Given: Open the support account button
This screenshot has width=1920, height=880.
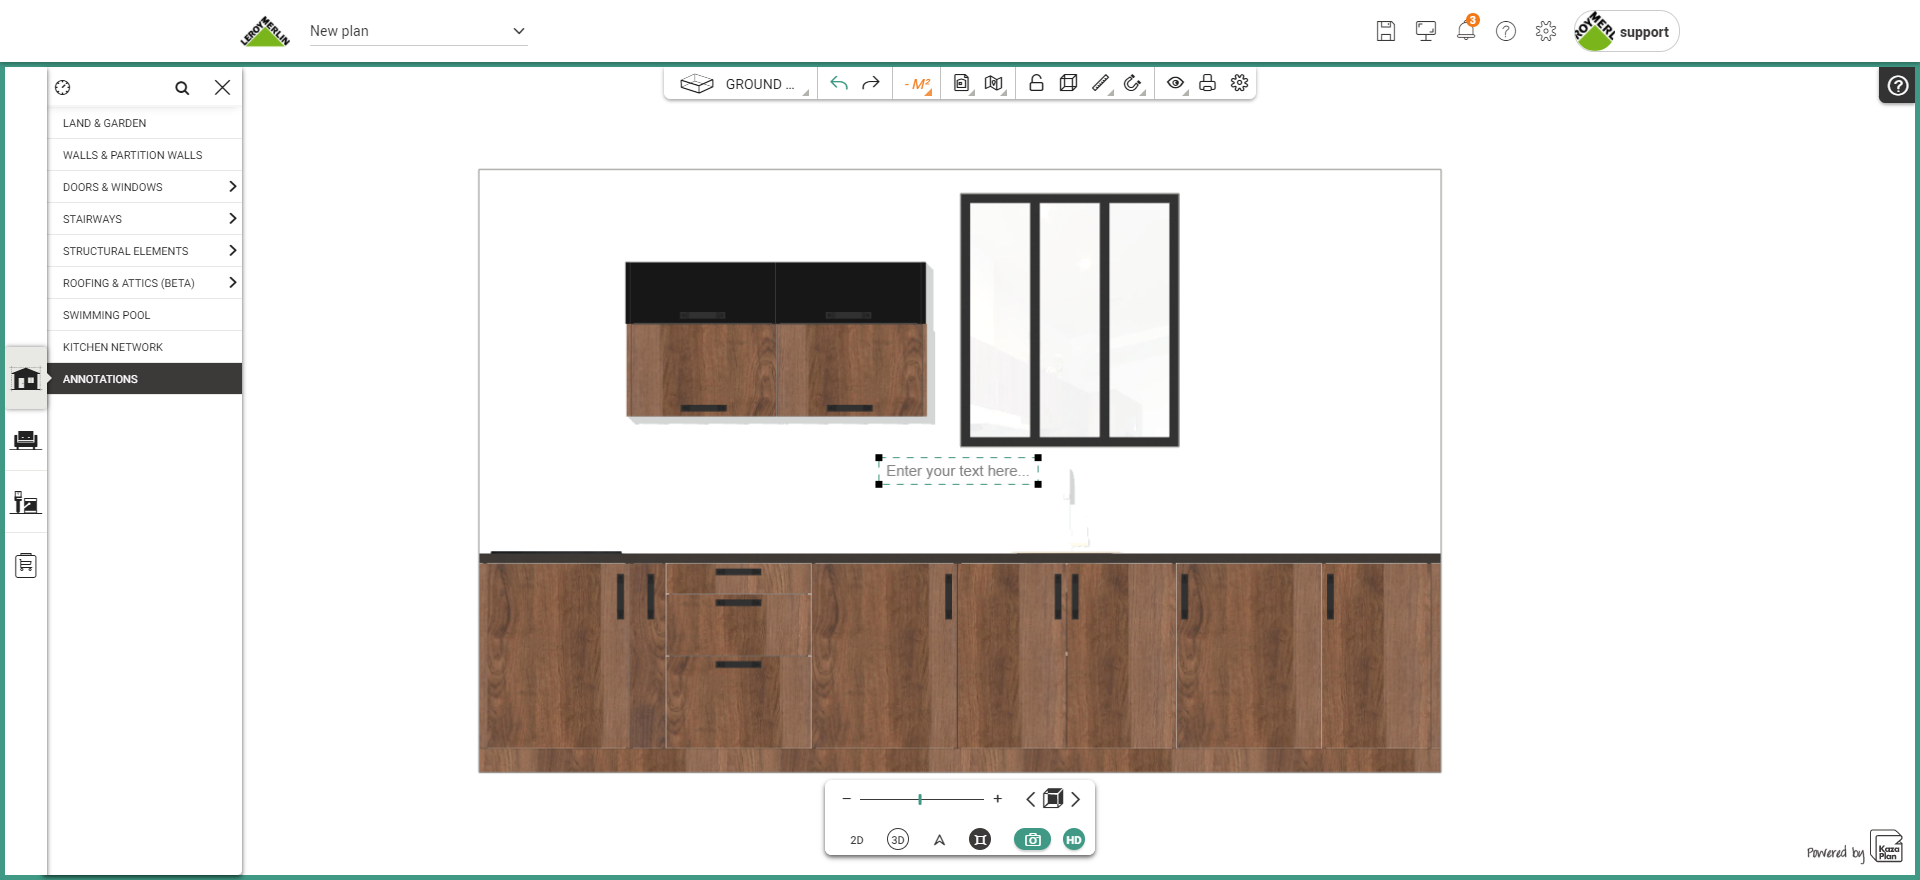Looking at the screenshot, I should [x=1626, y=31].
